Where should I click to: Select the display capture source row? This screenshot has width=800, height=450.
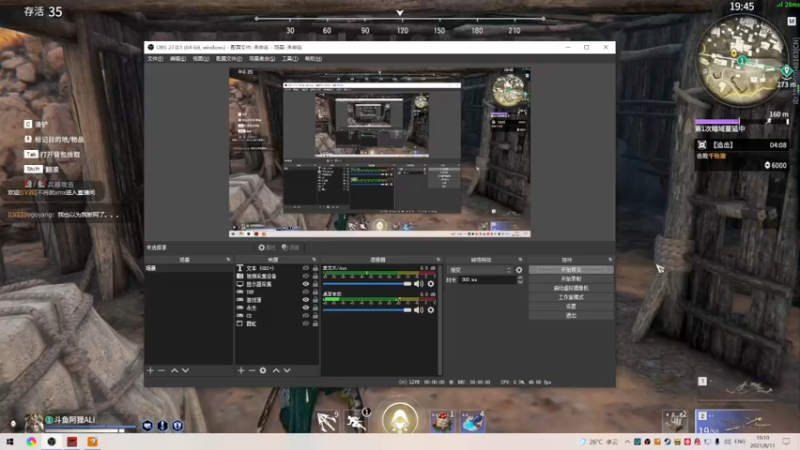[x=276, y=284]
